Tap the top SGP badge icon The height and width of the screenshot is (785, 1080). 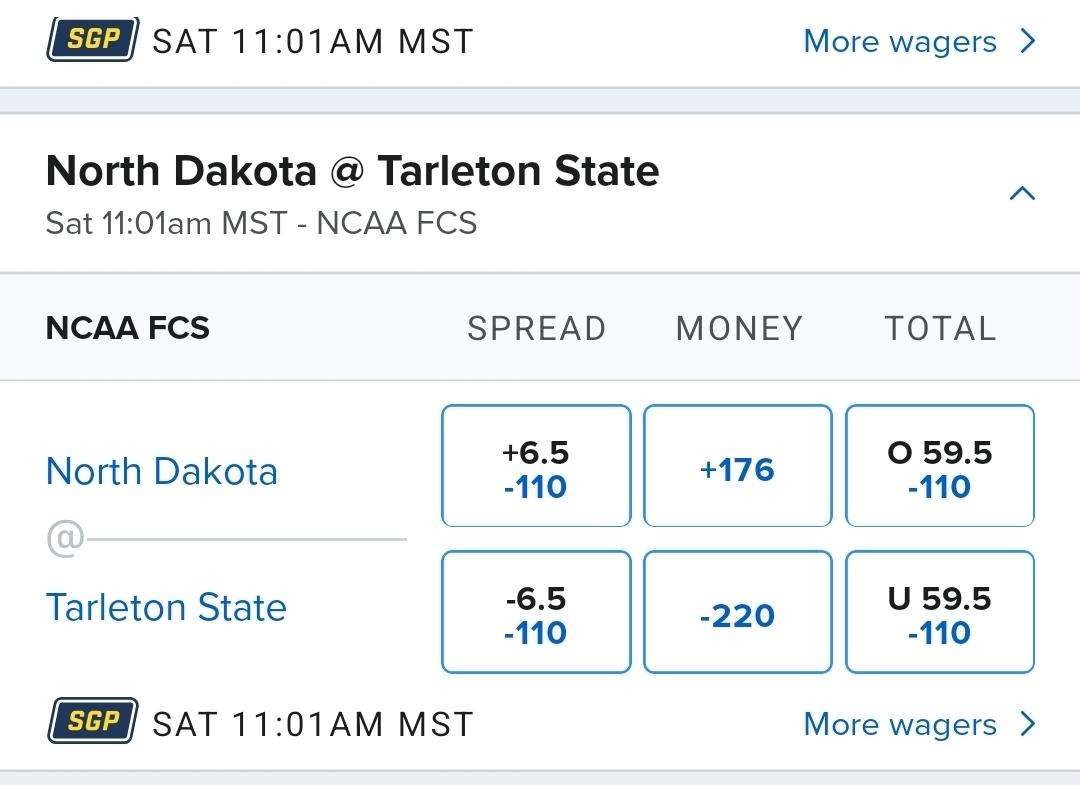point(92,41)
